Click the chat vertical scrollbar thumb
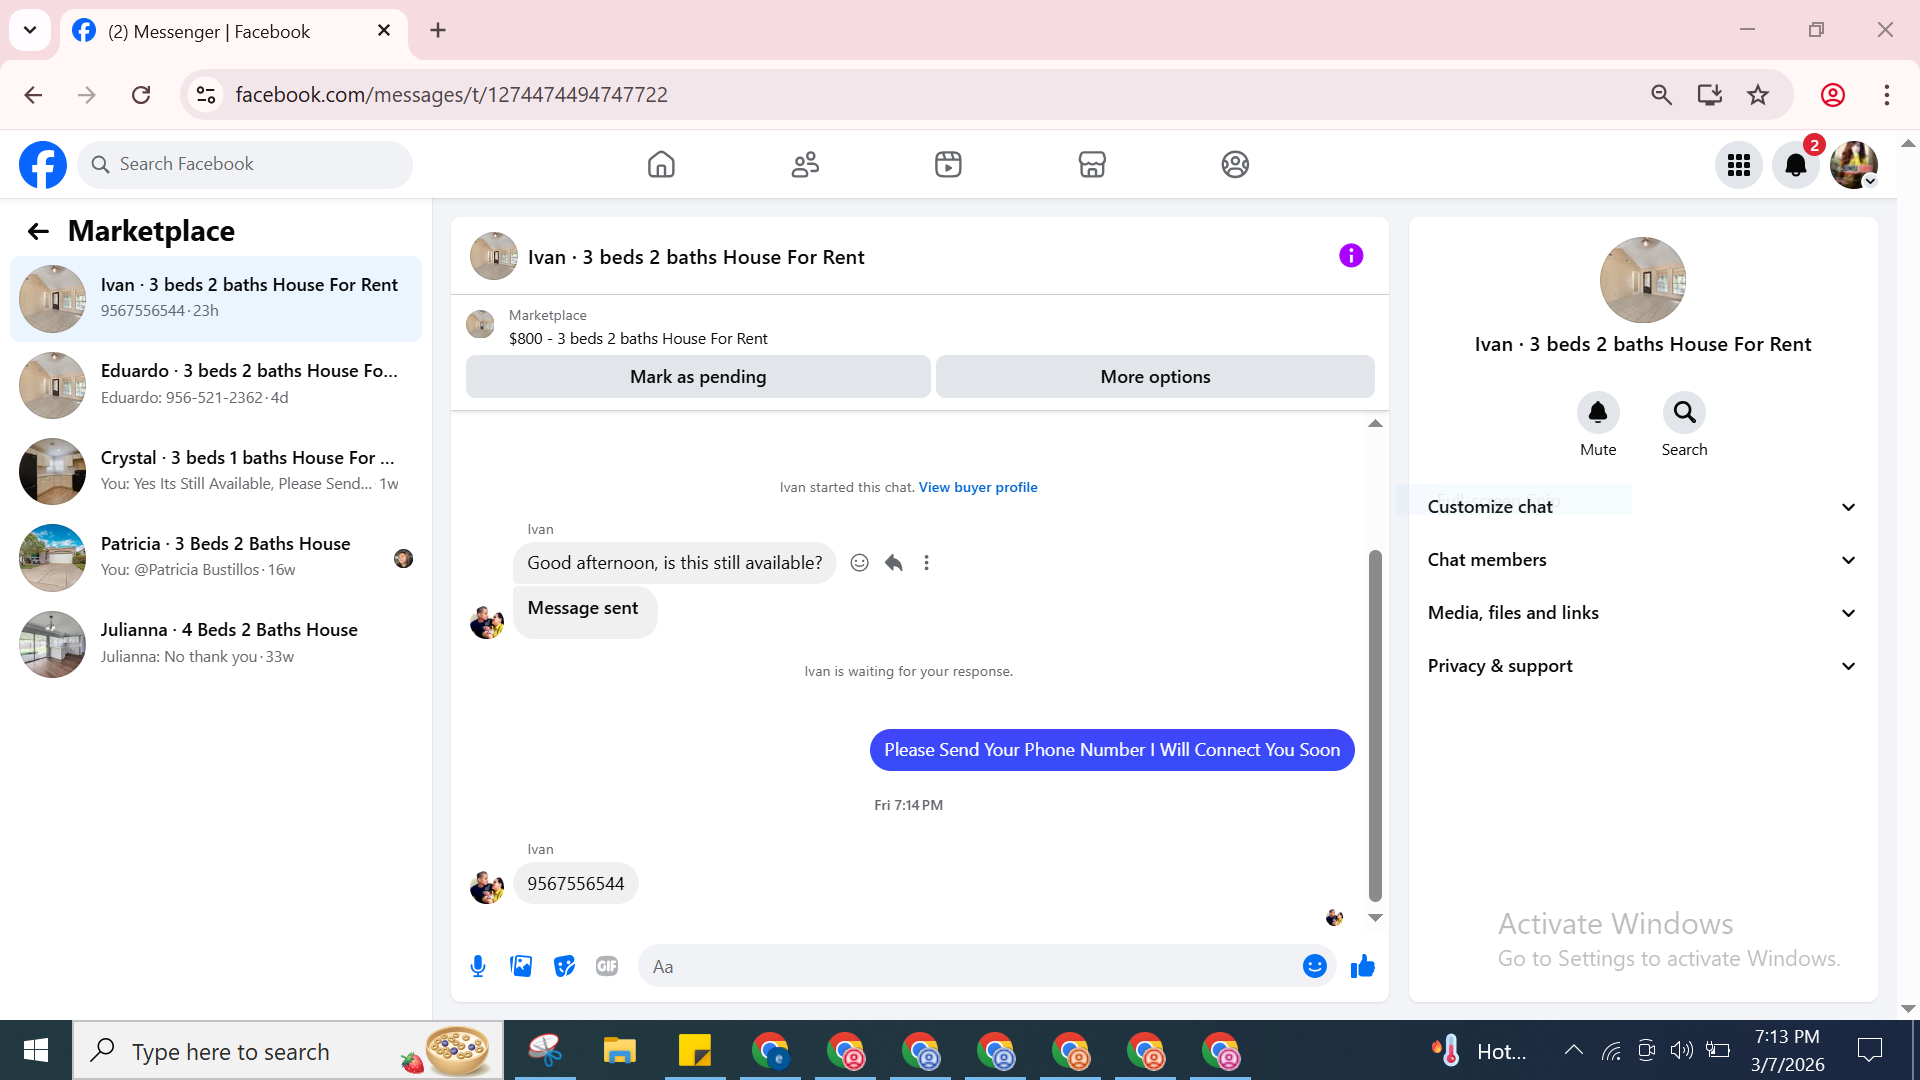Screen dimensions: 1920x1080 coord(1375,725)
